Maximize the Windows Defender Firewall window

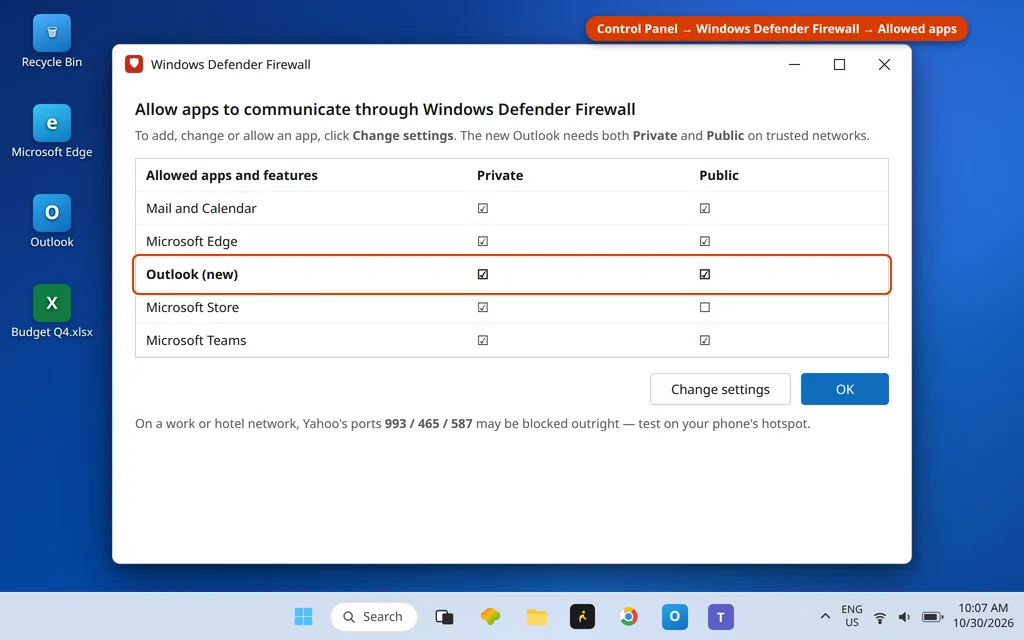coord(839,64)
